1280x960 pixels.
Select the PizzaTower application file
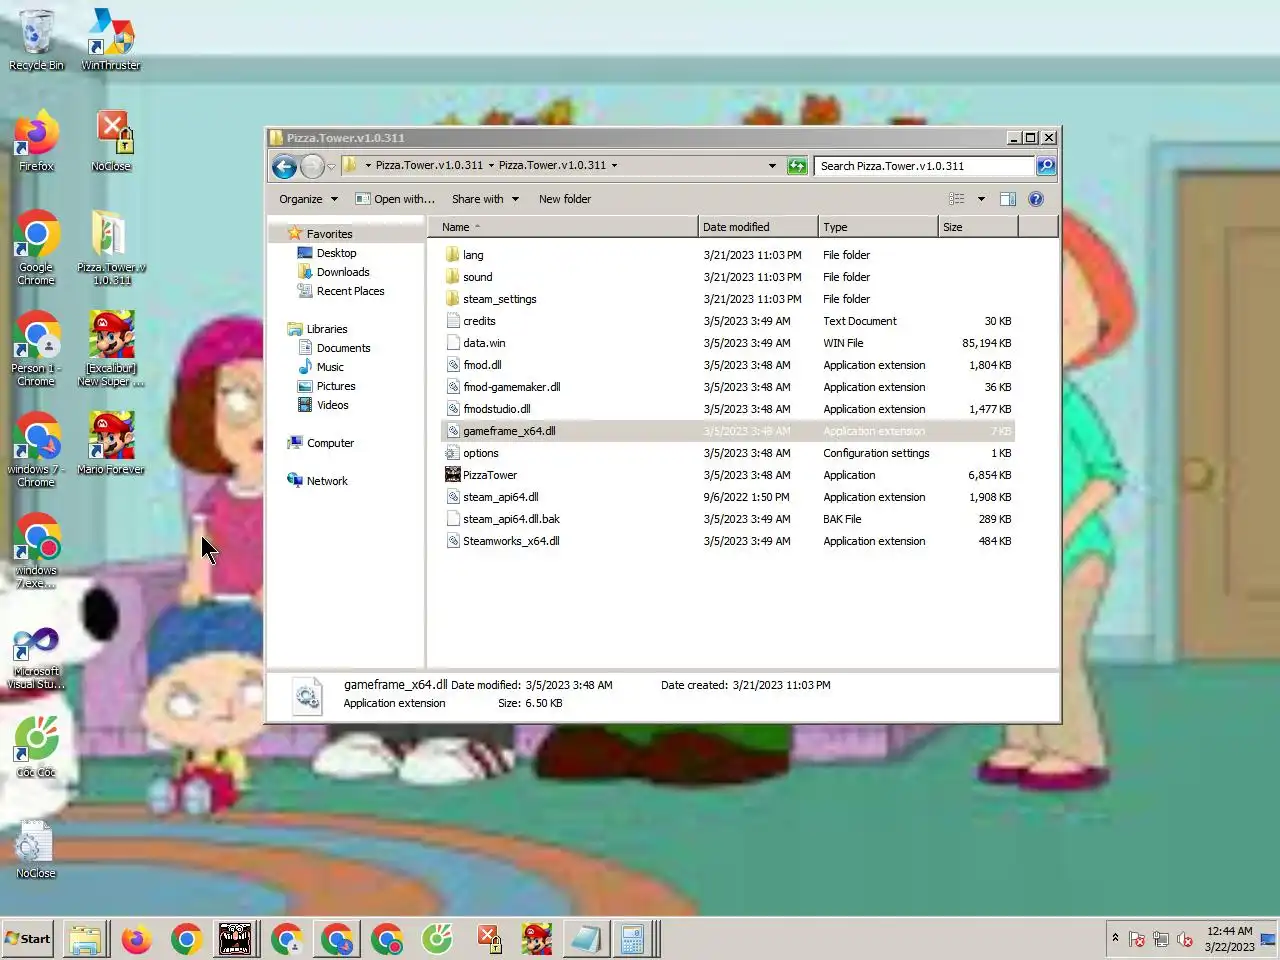click(728, 475)
